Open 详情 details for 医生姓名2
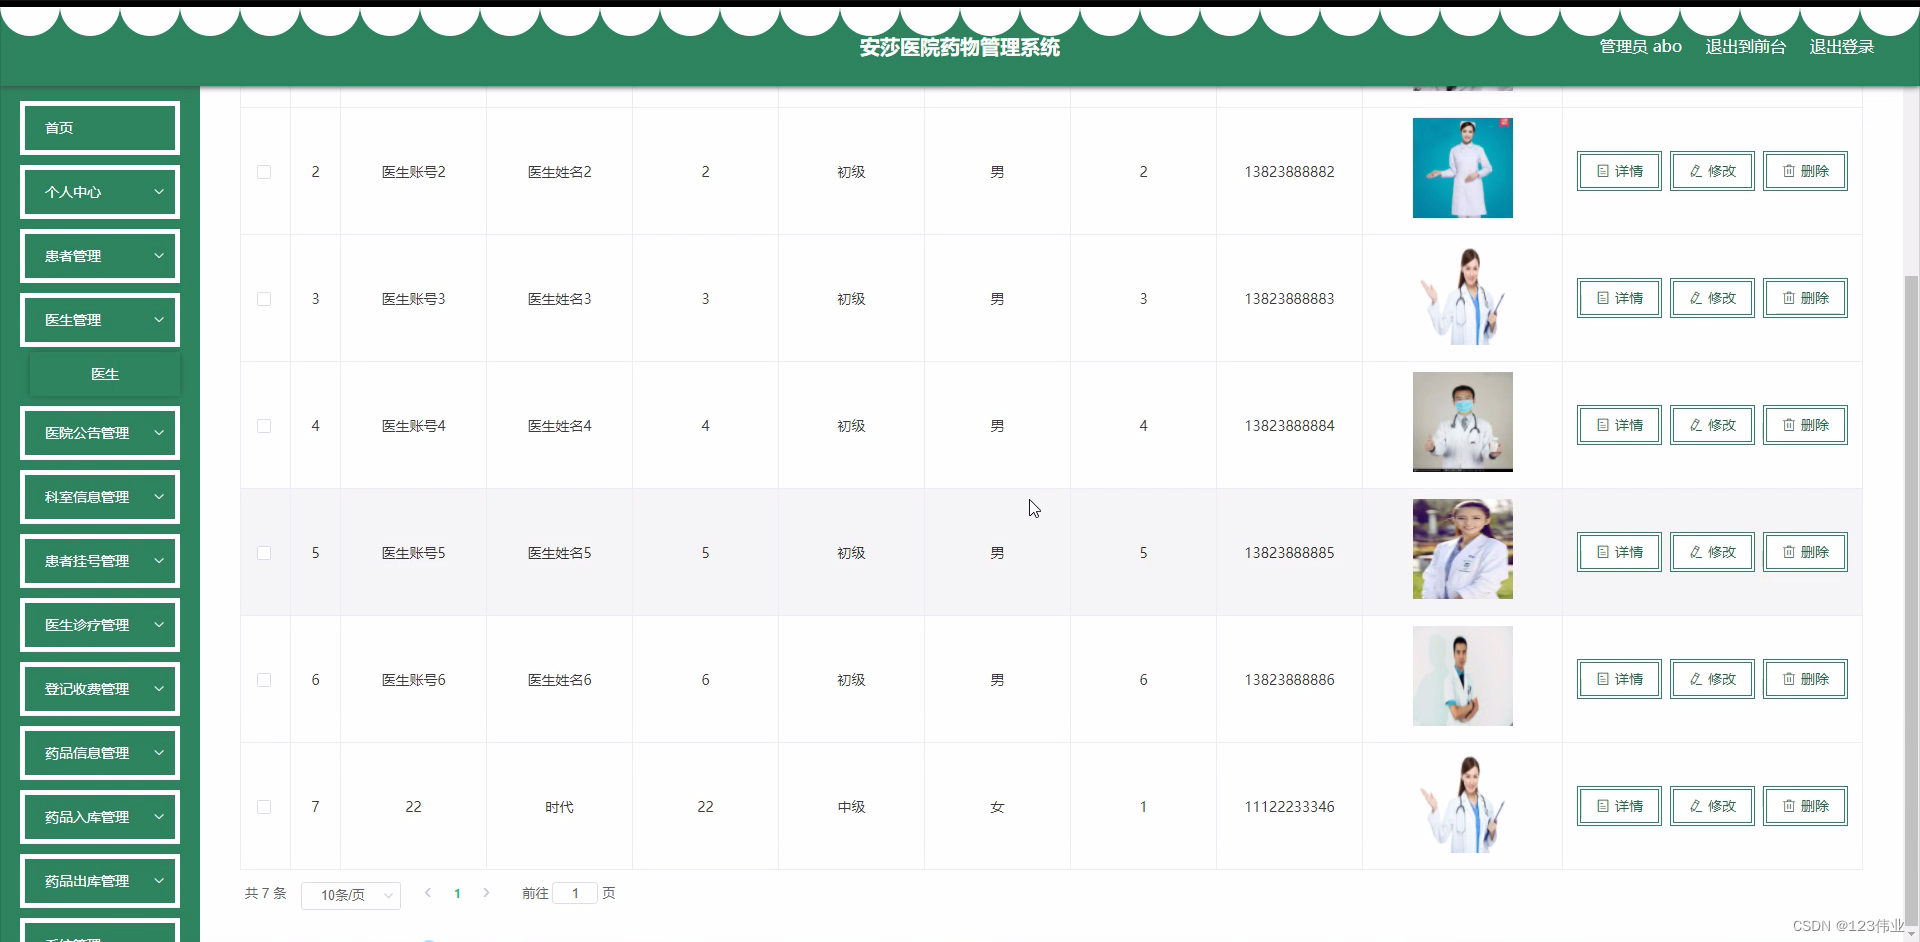This screenshot has width=1920, height=942. tap(1618, 171)
